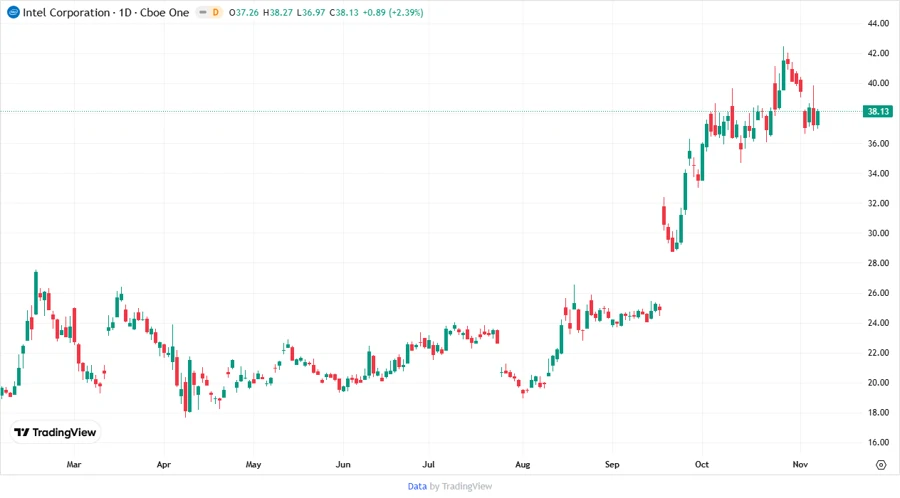Click the 20.00 price axis label
Image resolution: width=900 pixels, height=498 pixels.
point(878,383)
